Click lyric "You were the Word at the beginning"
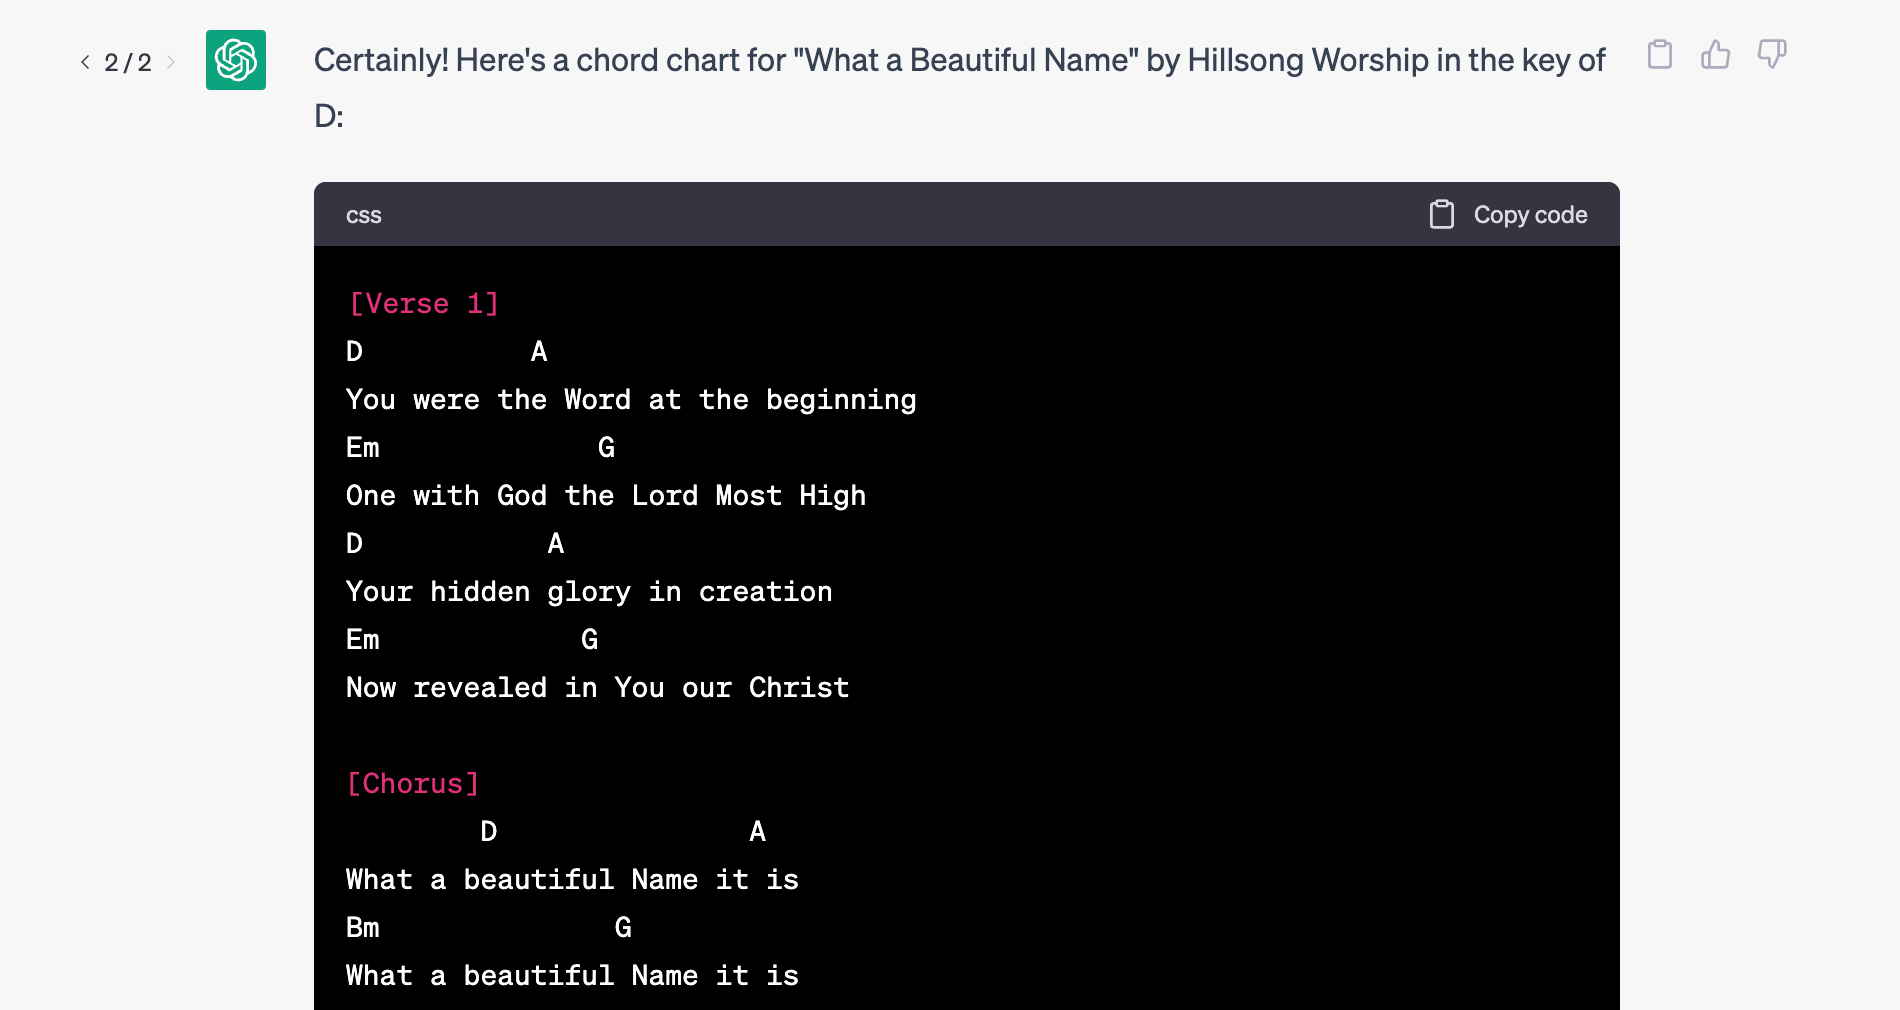Viewport: 1900px width, 1010px height. 631,400
